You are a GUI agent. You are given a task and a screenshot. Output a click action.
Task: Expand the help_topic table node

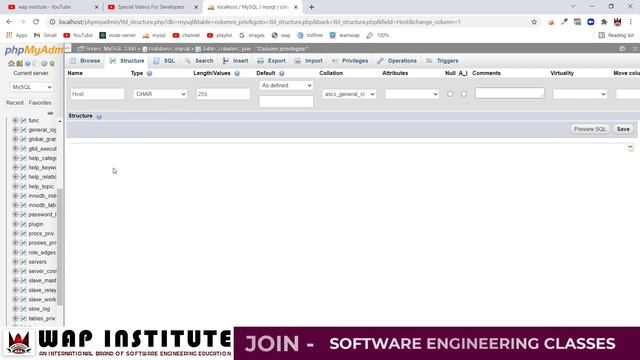(x=15, y=187)
